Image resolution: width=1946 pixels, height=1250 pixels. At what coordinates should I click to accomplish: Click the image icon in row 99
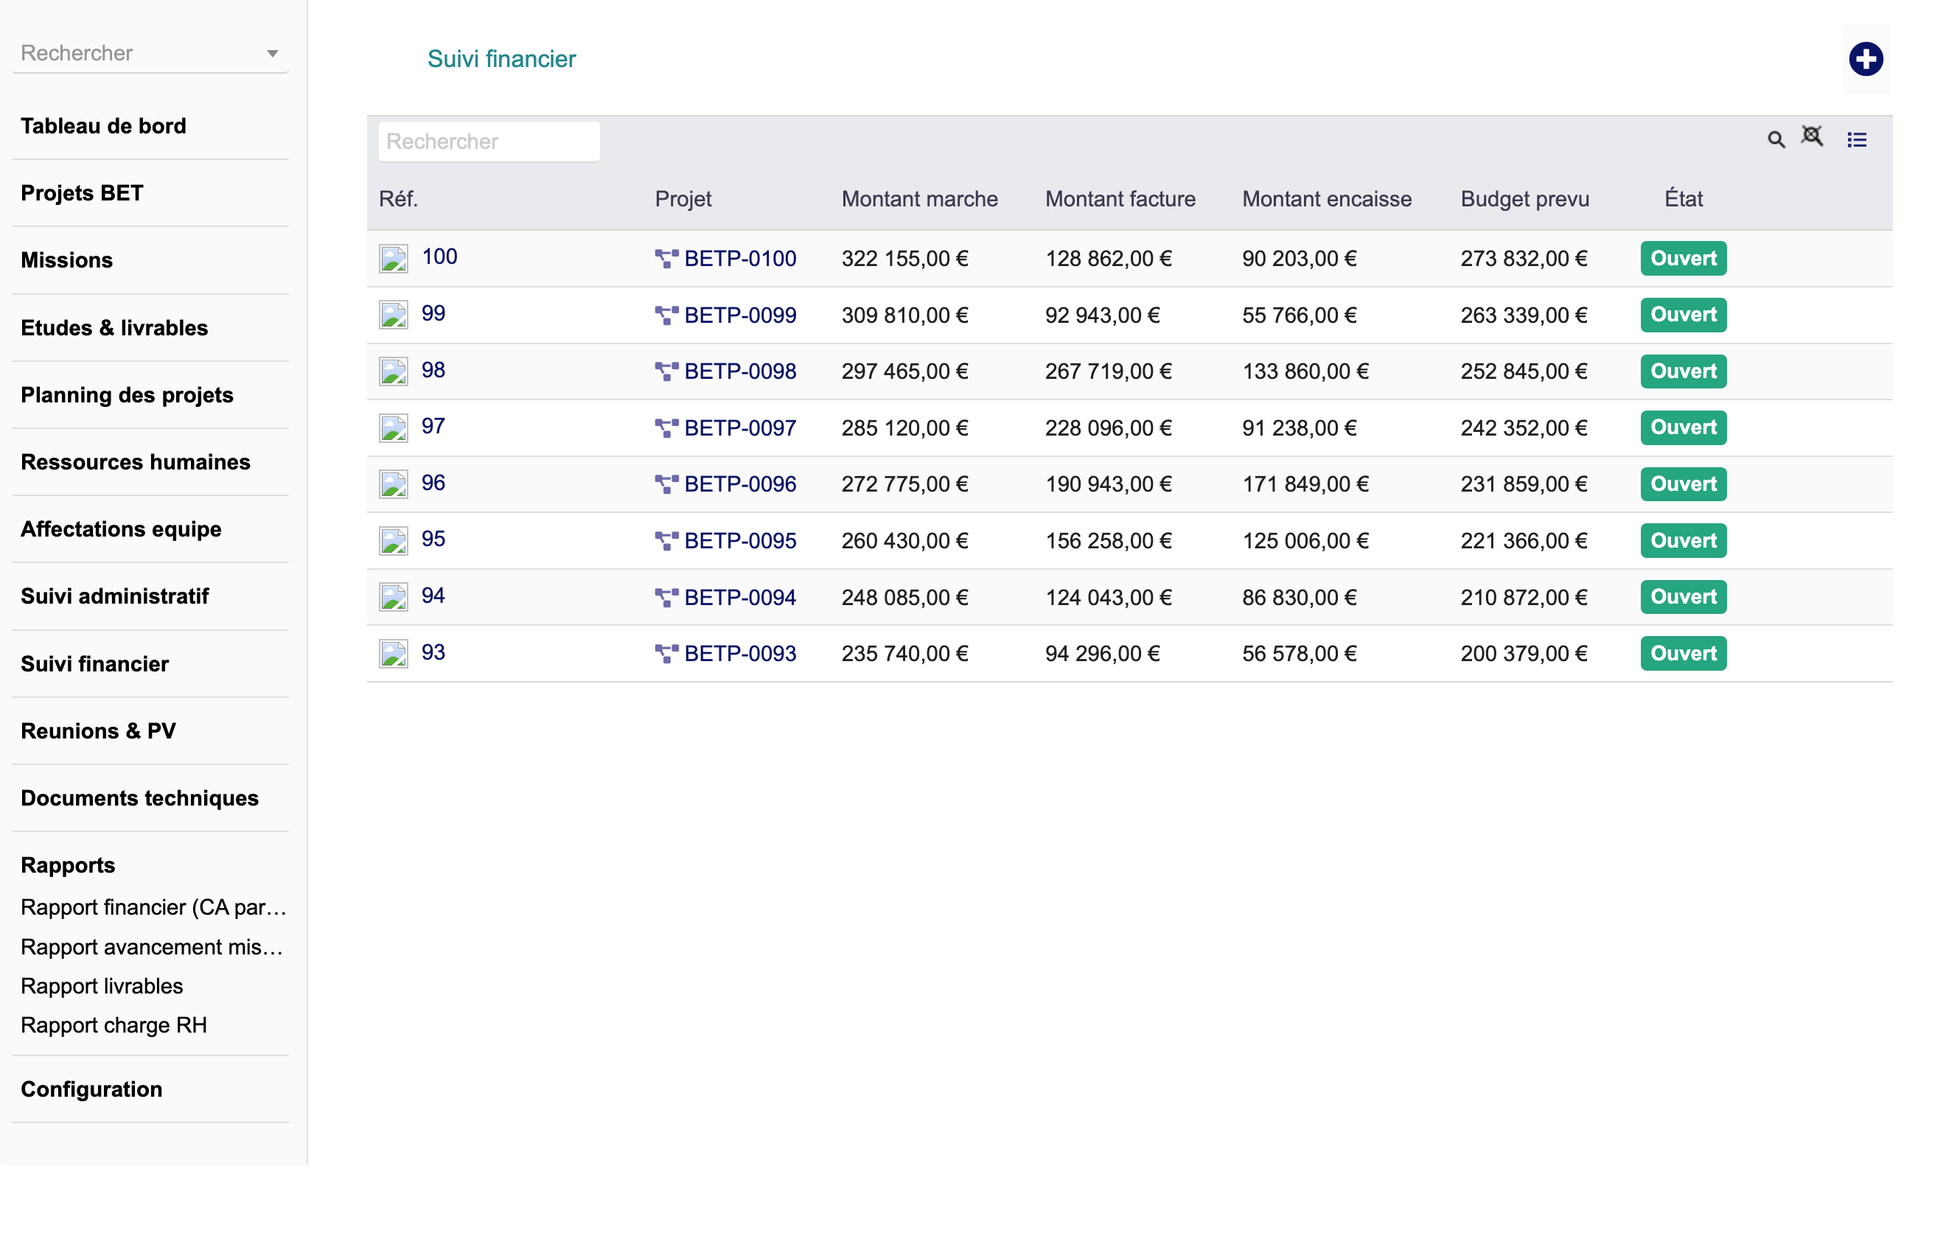pos(393,315)
